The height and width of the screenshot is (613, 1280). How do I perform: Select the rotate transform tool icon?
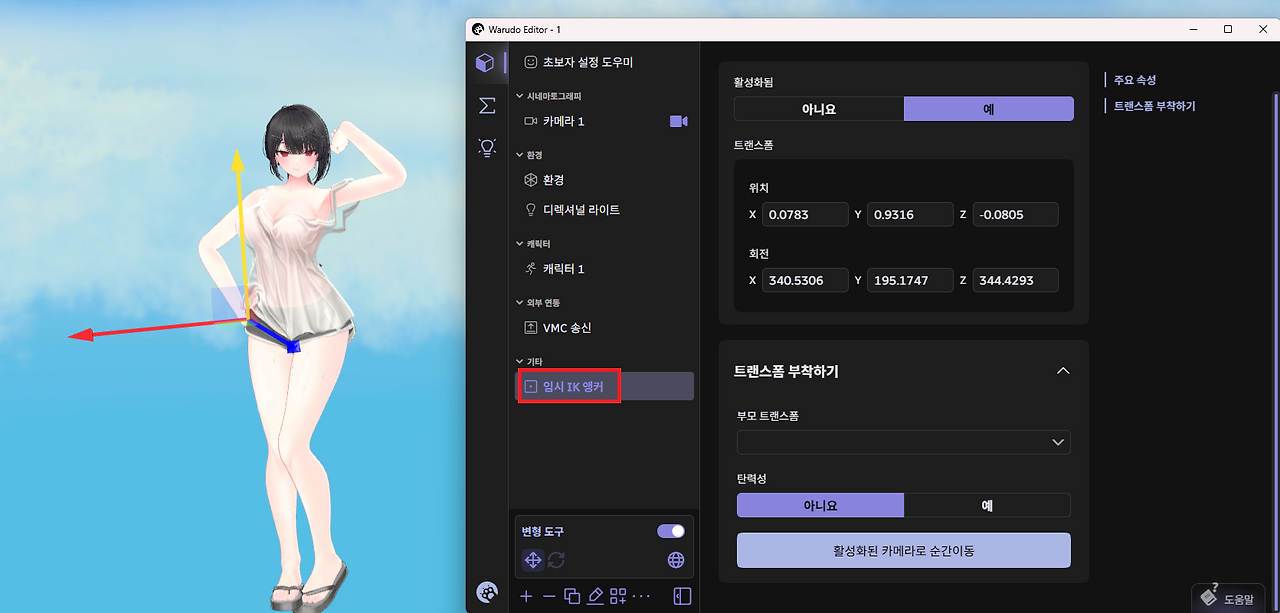556,560
